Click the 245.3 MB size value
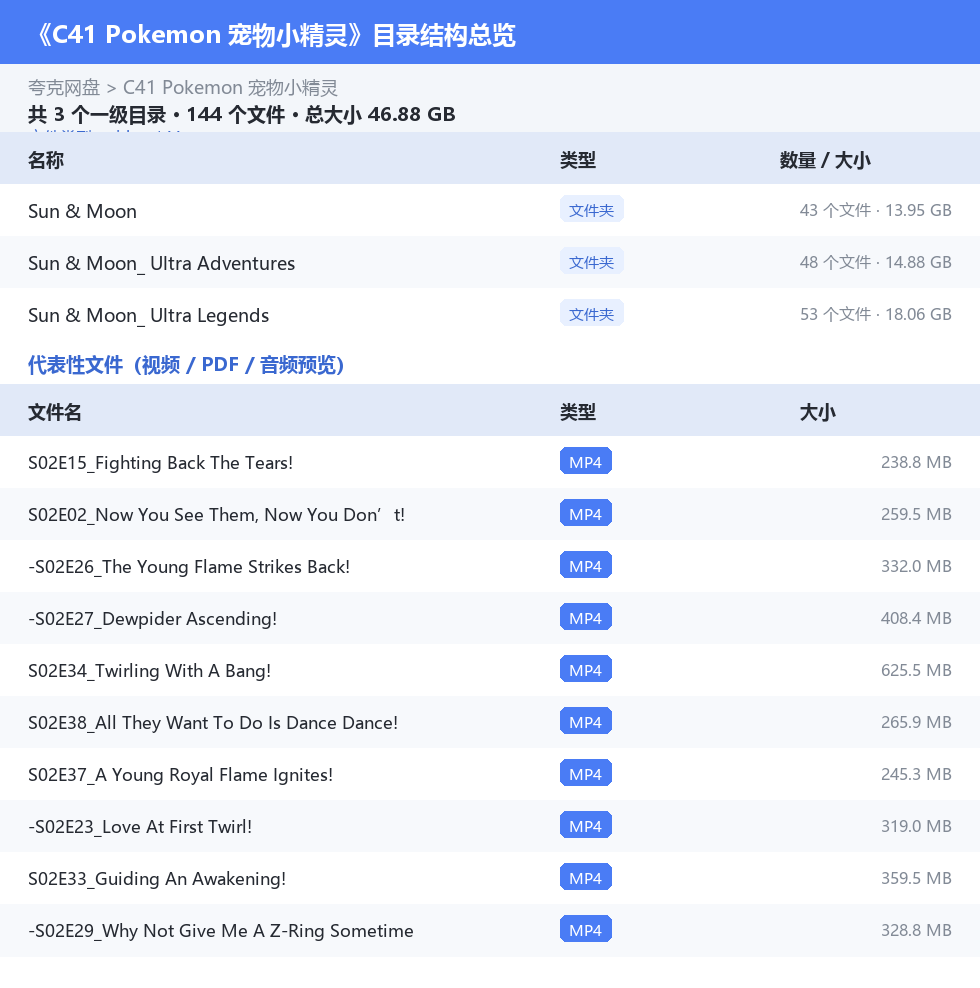The height and width of the screenshot is (988, 980). pos(916,774)
